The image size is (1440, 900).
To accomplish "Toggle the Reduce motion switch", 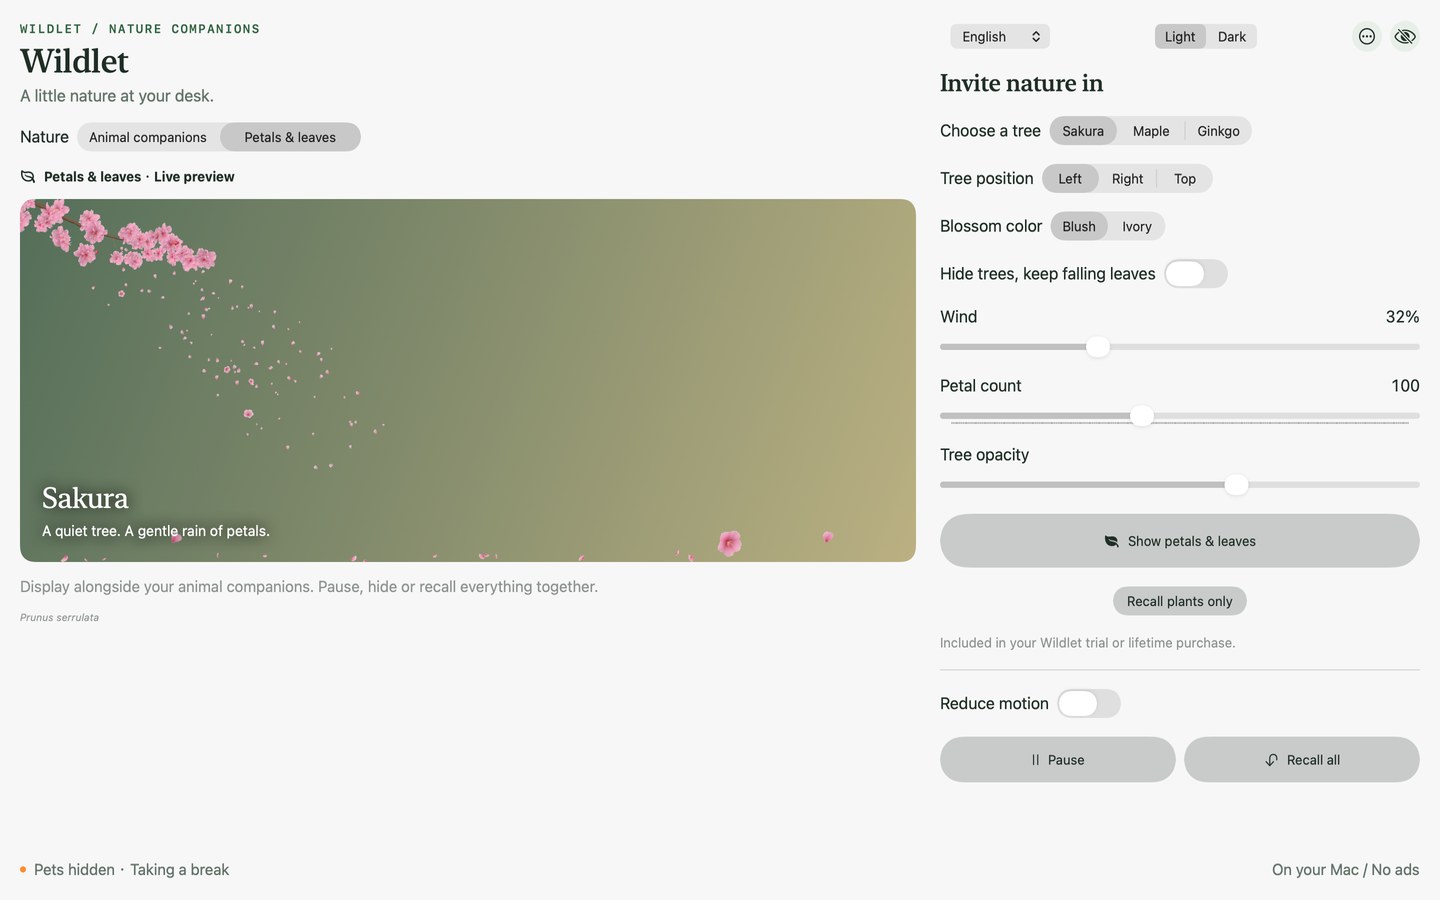I will coord(1089,704).
